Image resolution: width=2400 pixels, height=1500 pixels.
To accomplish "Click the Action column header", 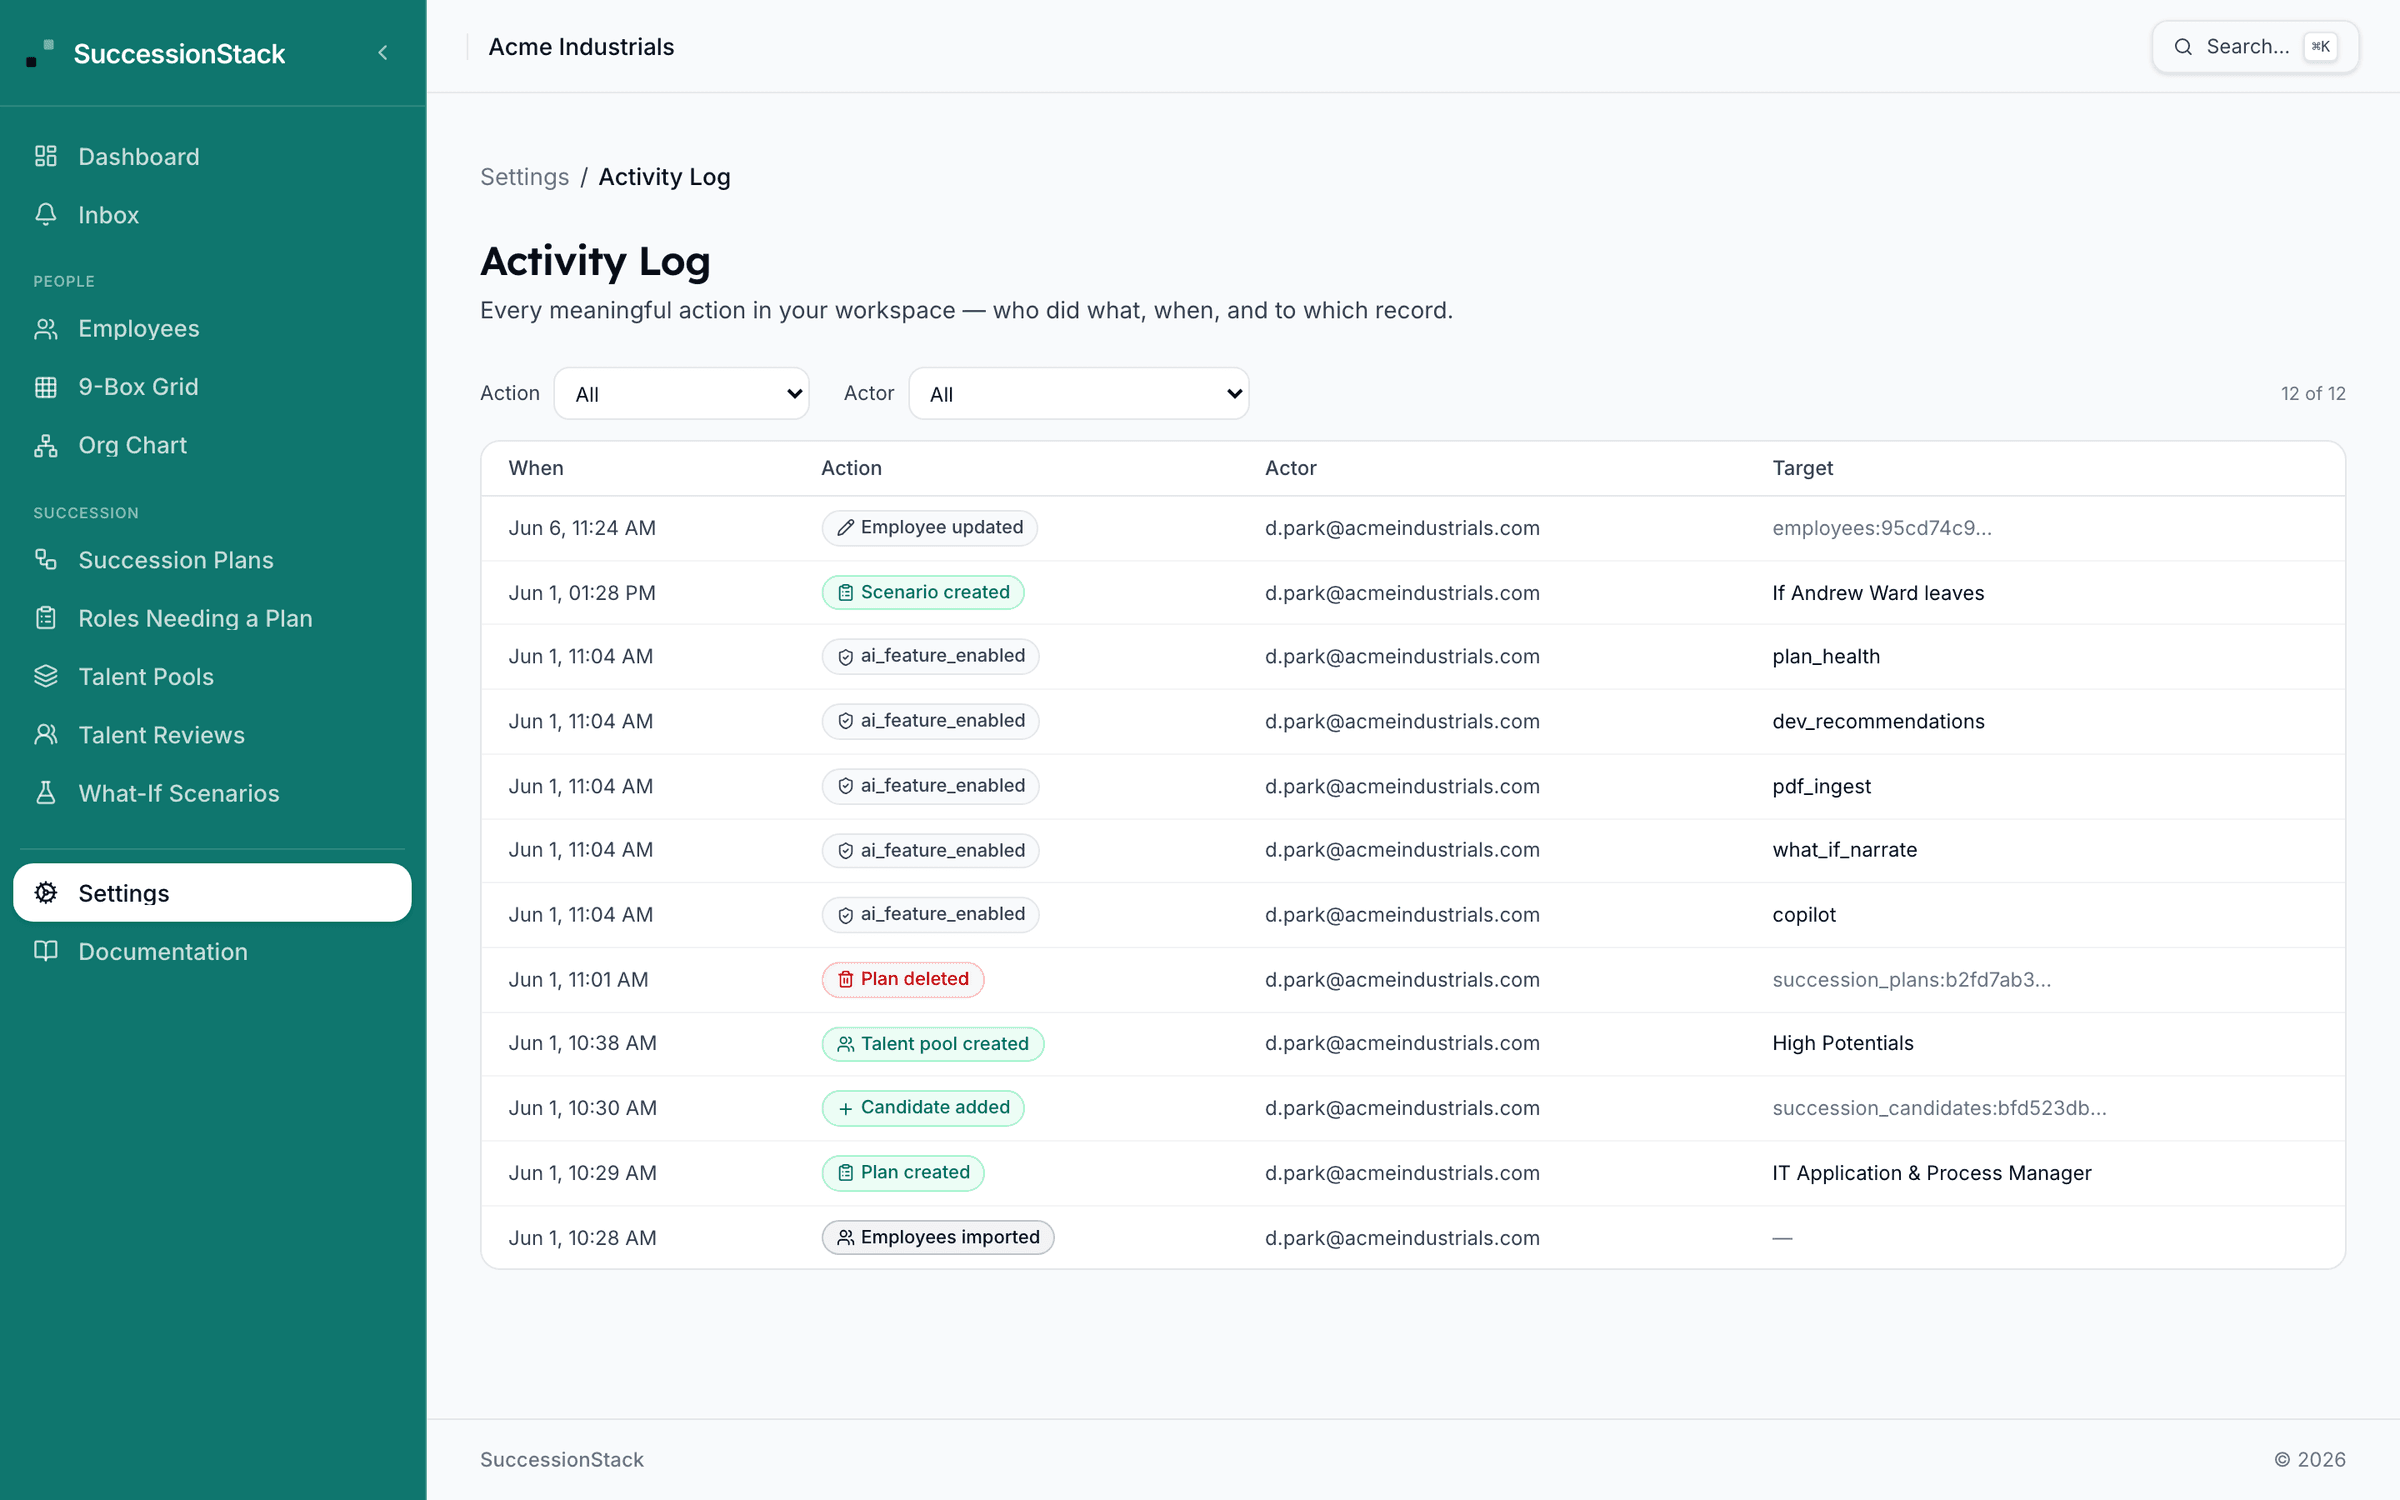I will [x=851, y=468].
